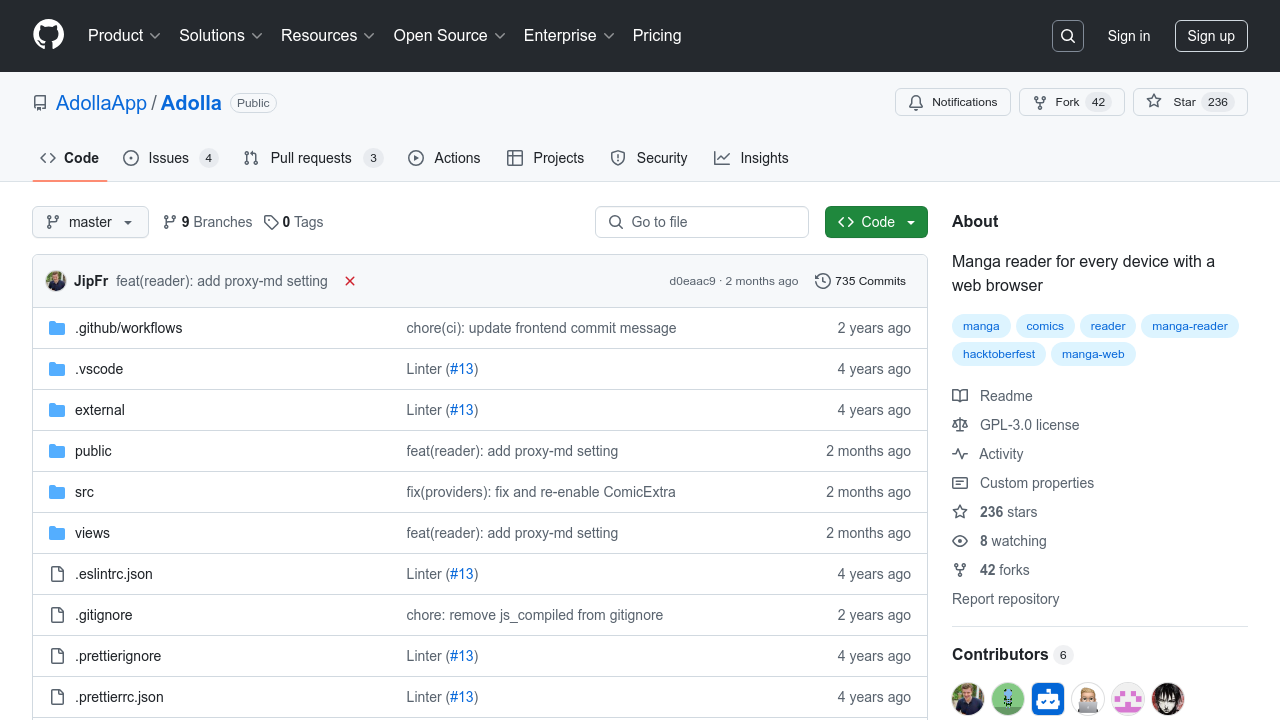Expand the Open Source menu
1280x720 pixels.
point(450,35)
